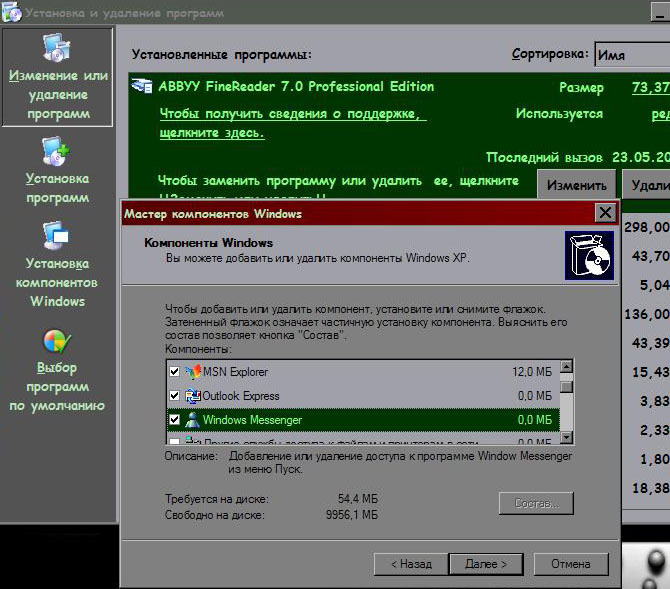Click the Свободно на диске value 9956,1 МБ
This screenshot has height=589, width=670.
(x=352, y=515)
